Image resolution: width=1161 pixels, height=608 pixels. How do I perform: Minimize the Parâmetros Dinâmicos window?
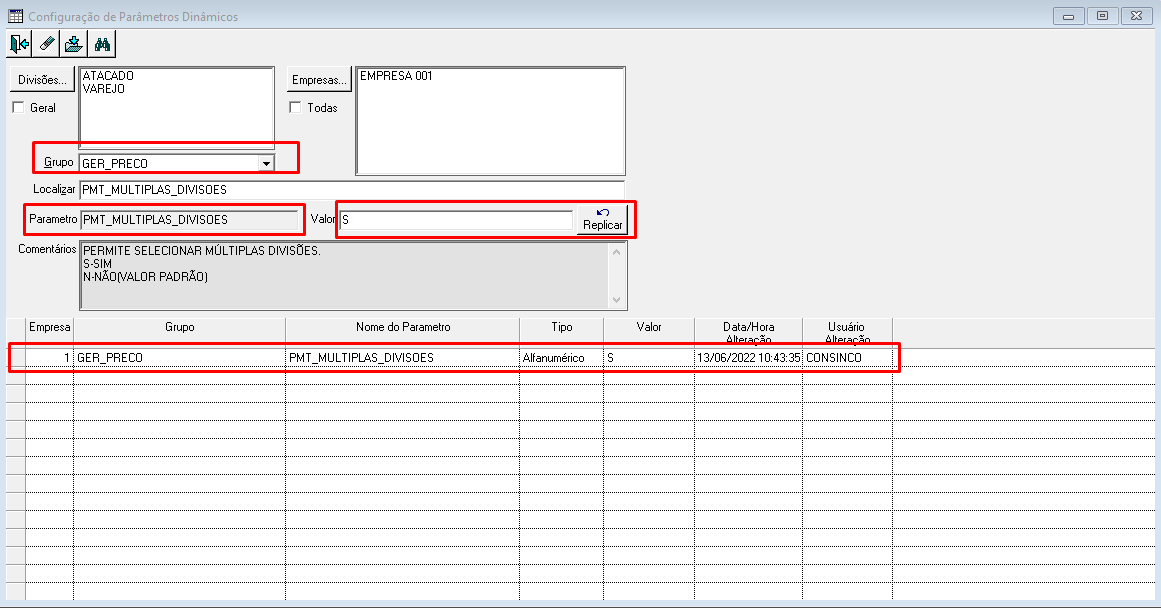[x=1068, y=16]
